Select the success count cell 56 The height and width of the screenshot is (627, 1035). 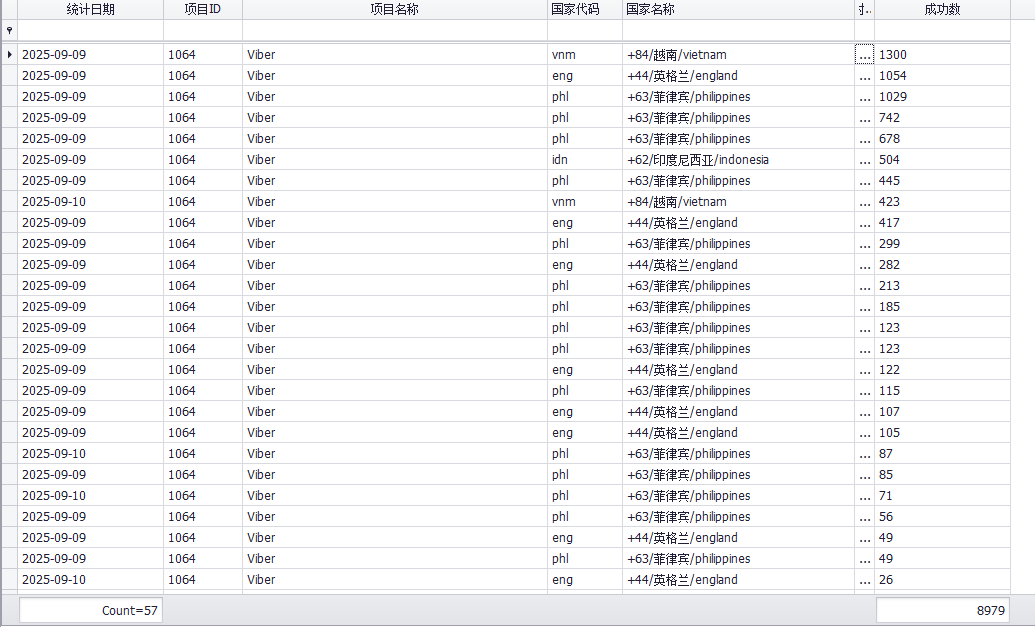[942, 517]
